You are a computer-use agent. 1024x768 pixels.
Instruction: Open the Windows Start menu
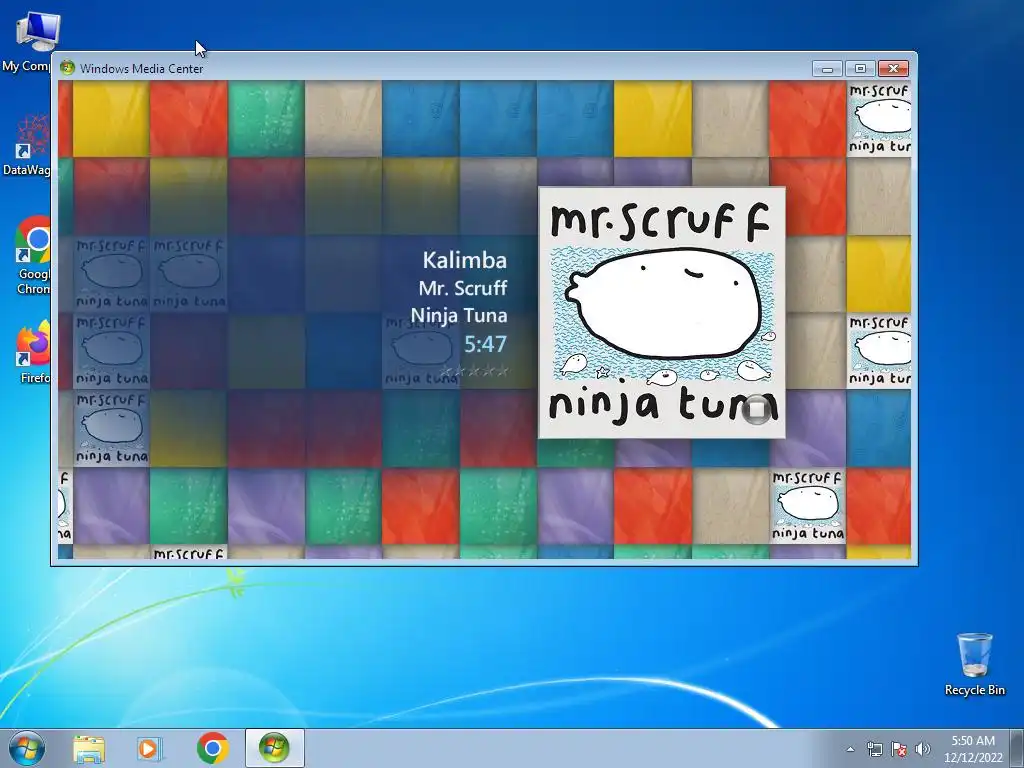(x=27, y=748)
